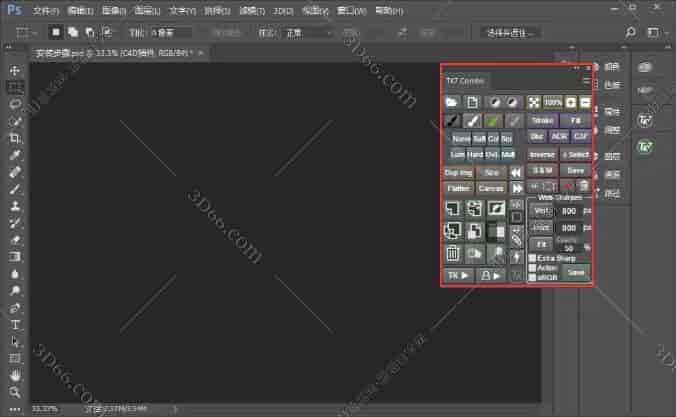Select the Eyedropper tool

(15, 154)
